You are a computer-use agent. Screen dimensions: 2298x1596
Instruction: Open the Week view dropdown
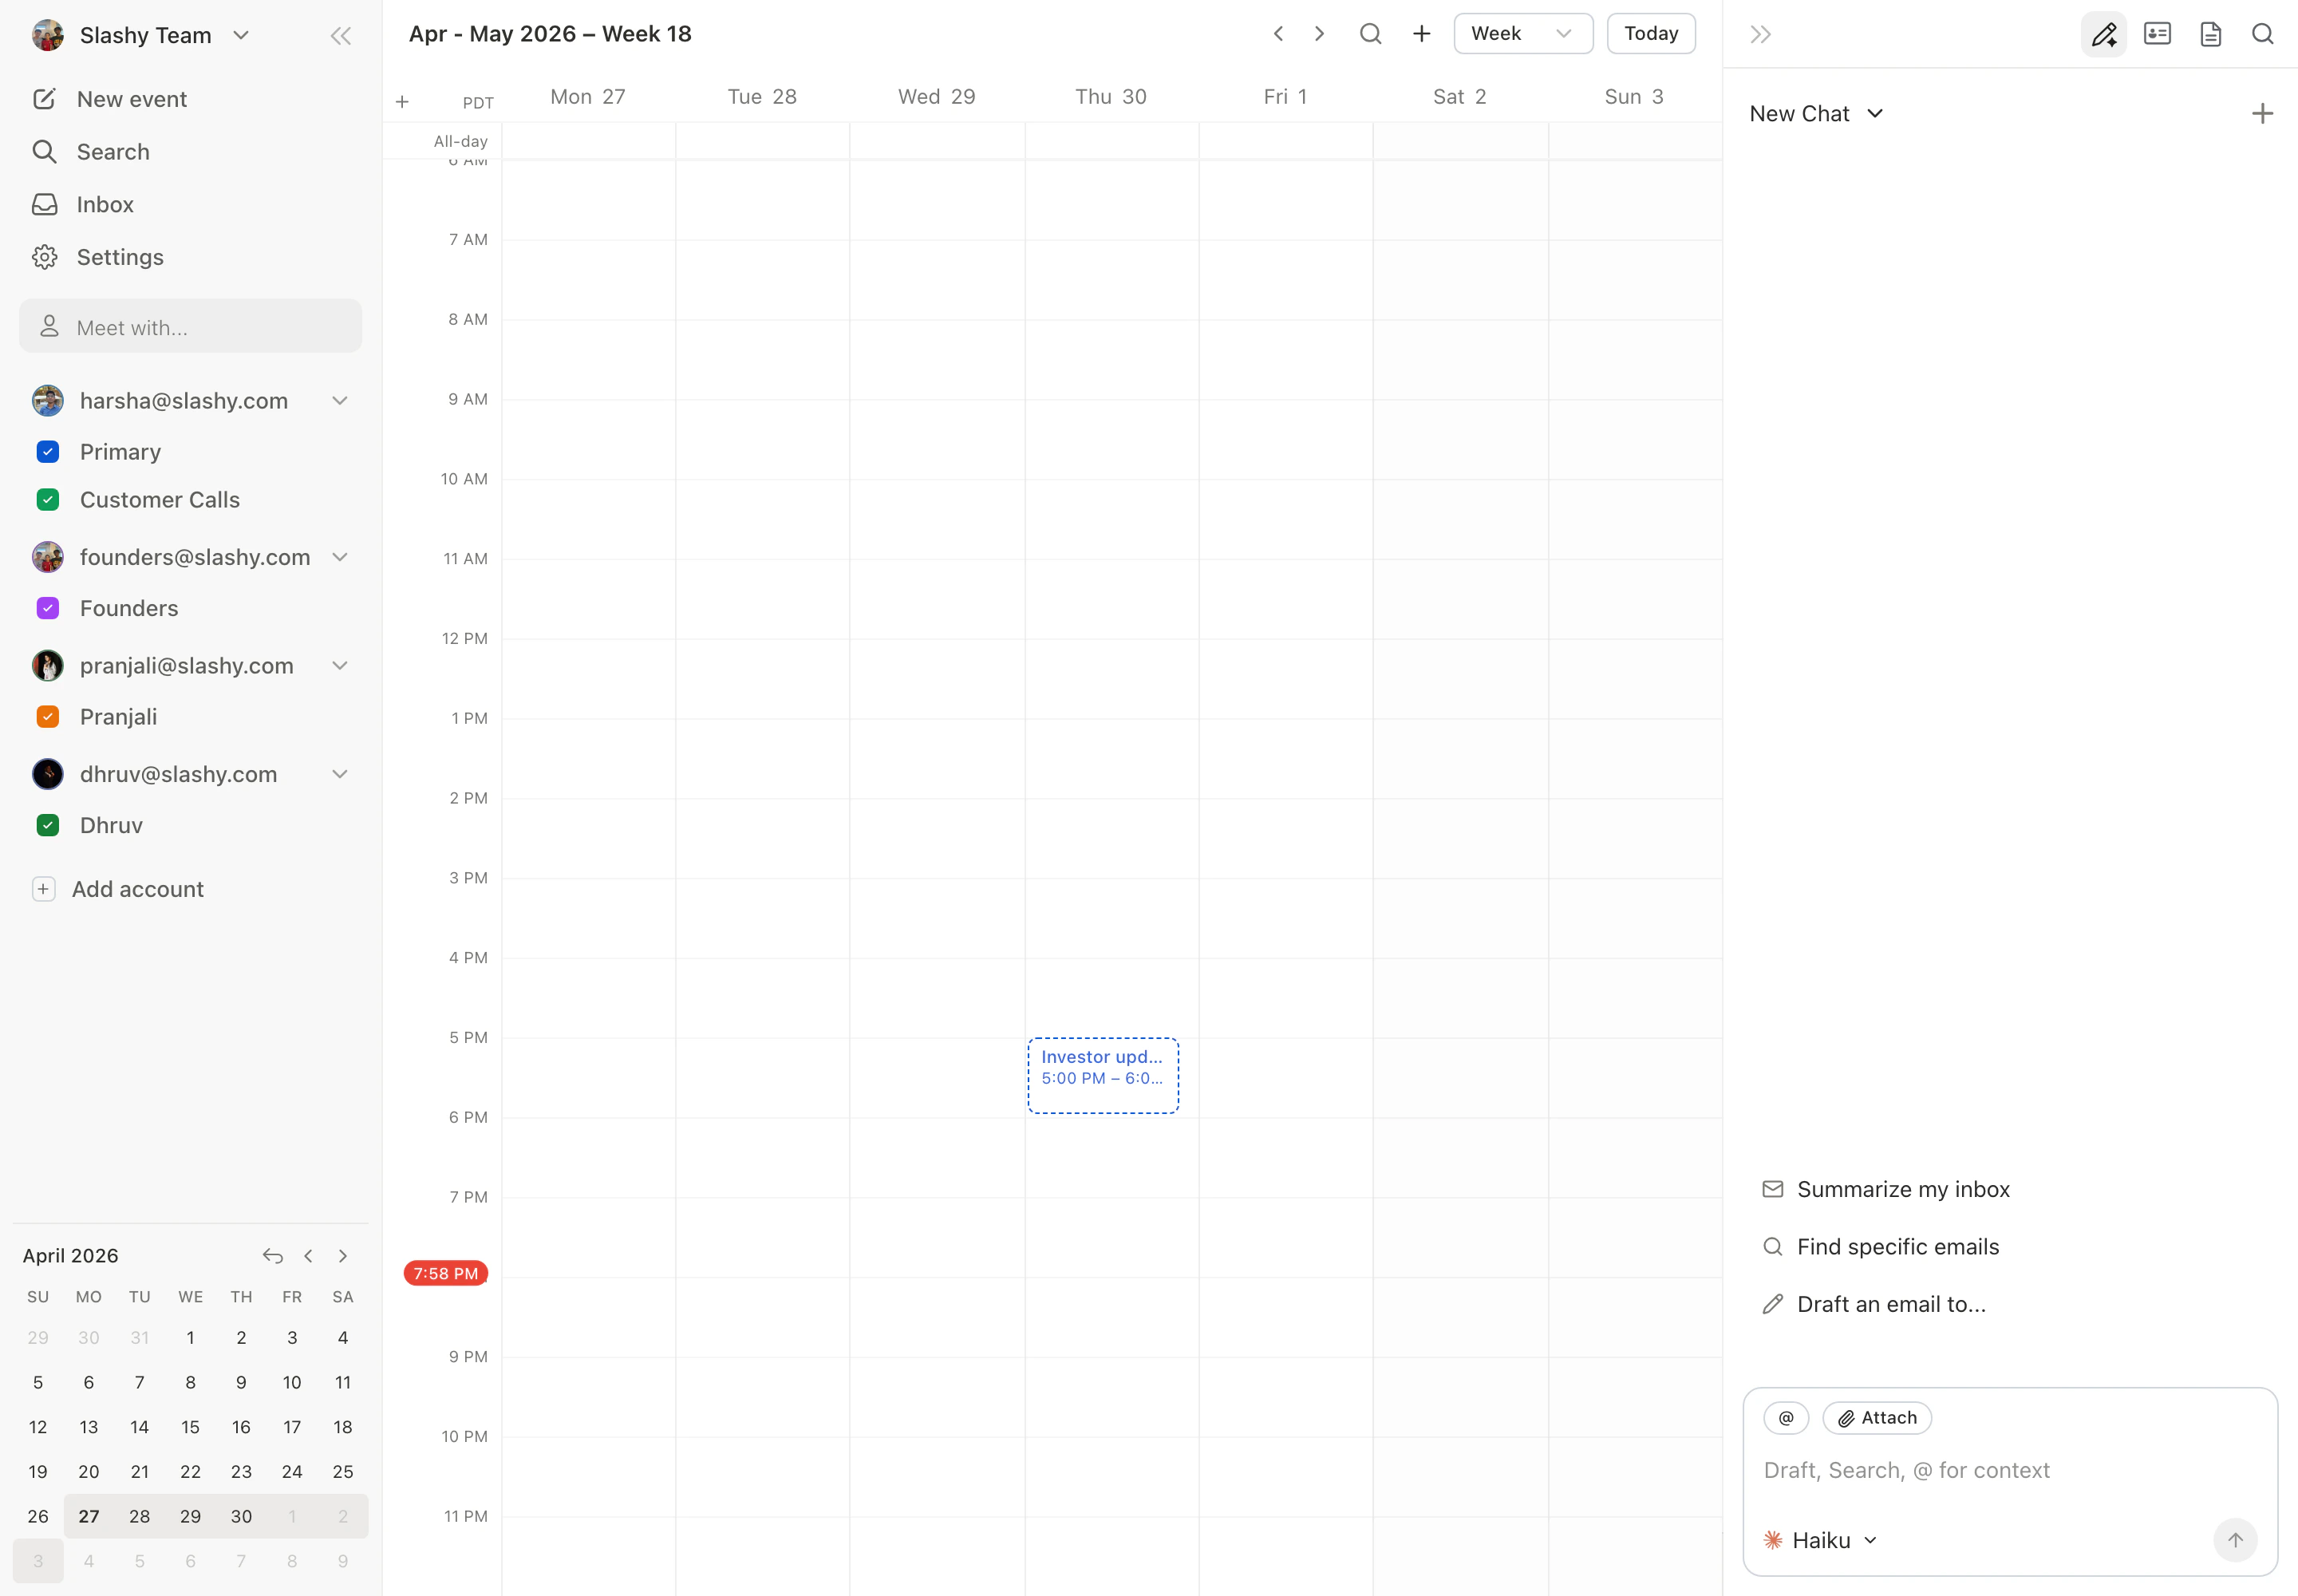(x=1523, y=34)
